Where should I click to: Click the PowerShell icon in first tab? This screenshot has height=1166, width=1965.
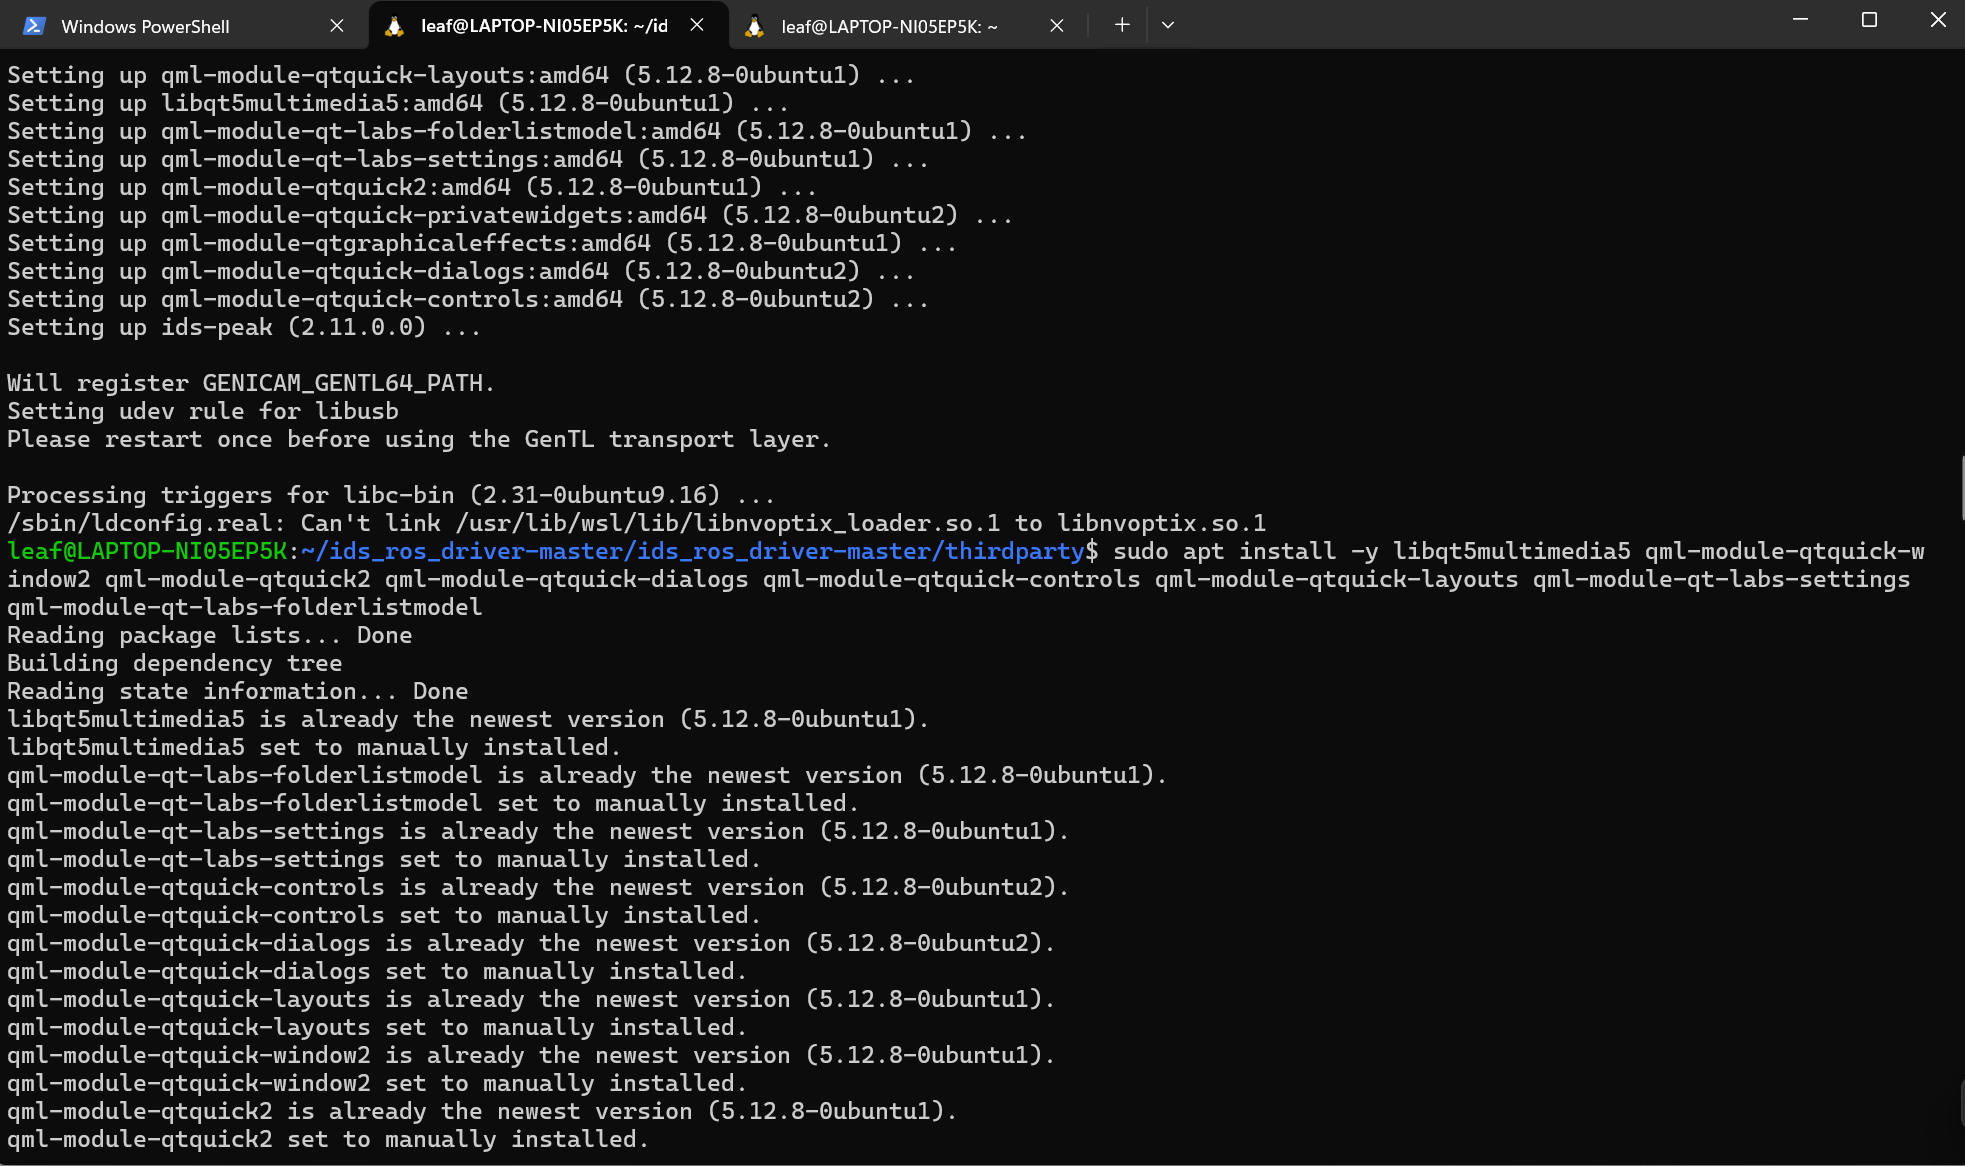(34, 26)
